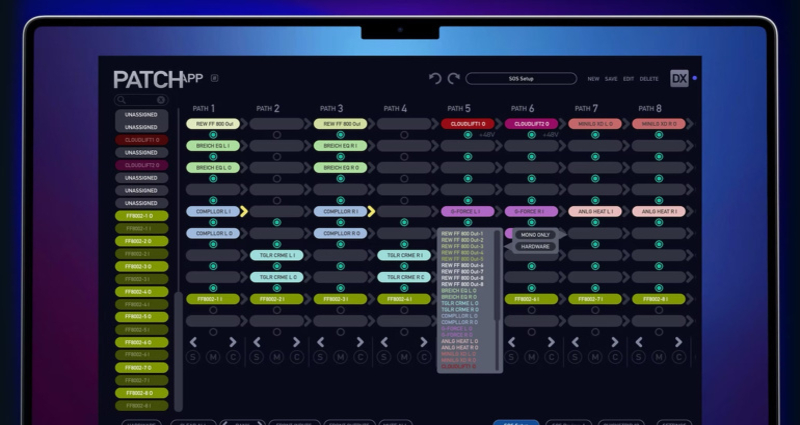Click the dropdown list scrollbar
The image size is (800, 425).
click(x=497, y=276)
